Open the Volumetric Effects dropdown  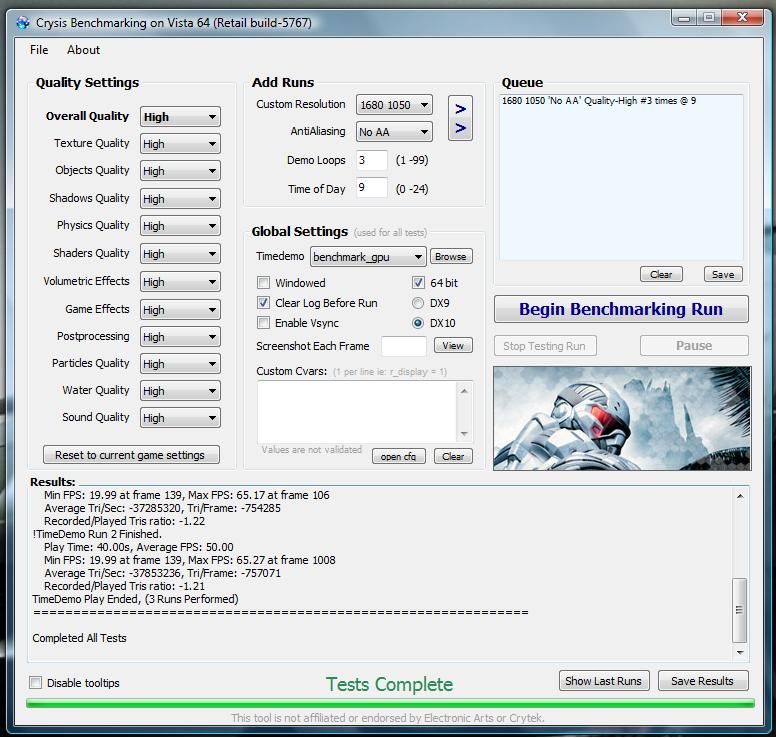click(x=180, y=282)
